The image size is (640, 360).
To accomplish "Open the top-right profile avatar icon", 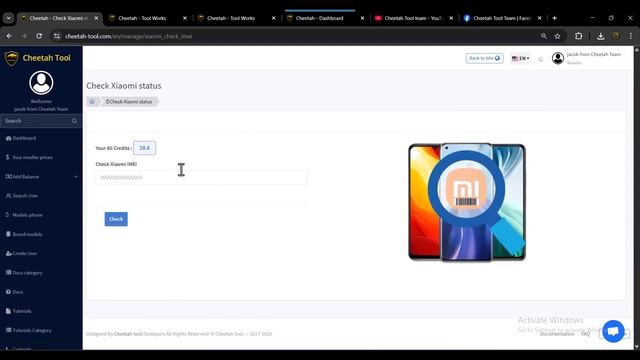I will click(558, 58).
